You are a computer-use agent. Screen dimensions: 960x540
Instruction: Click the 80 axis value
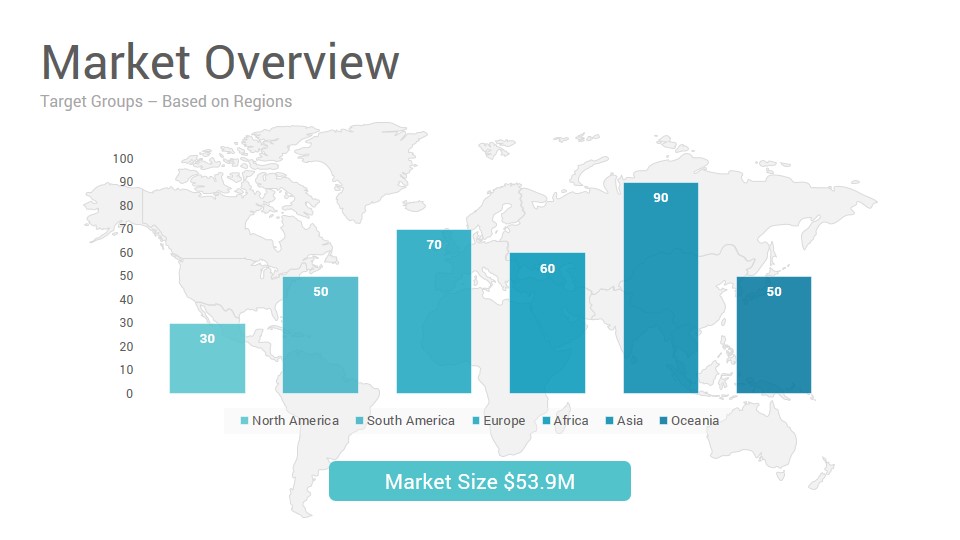tap(126, 206)
